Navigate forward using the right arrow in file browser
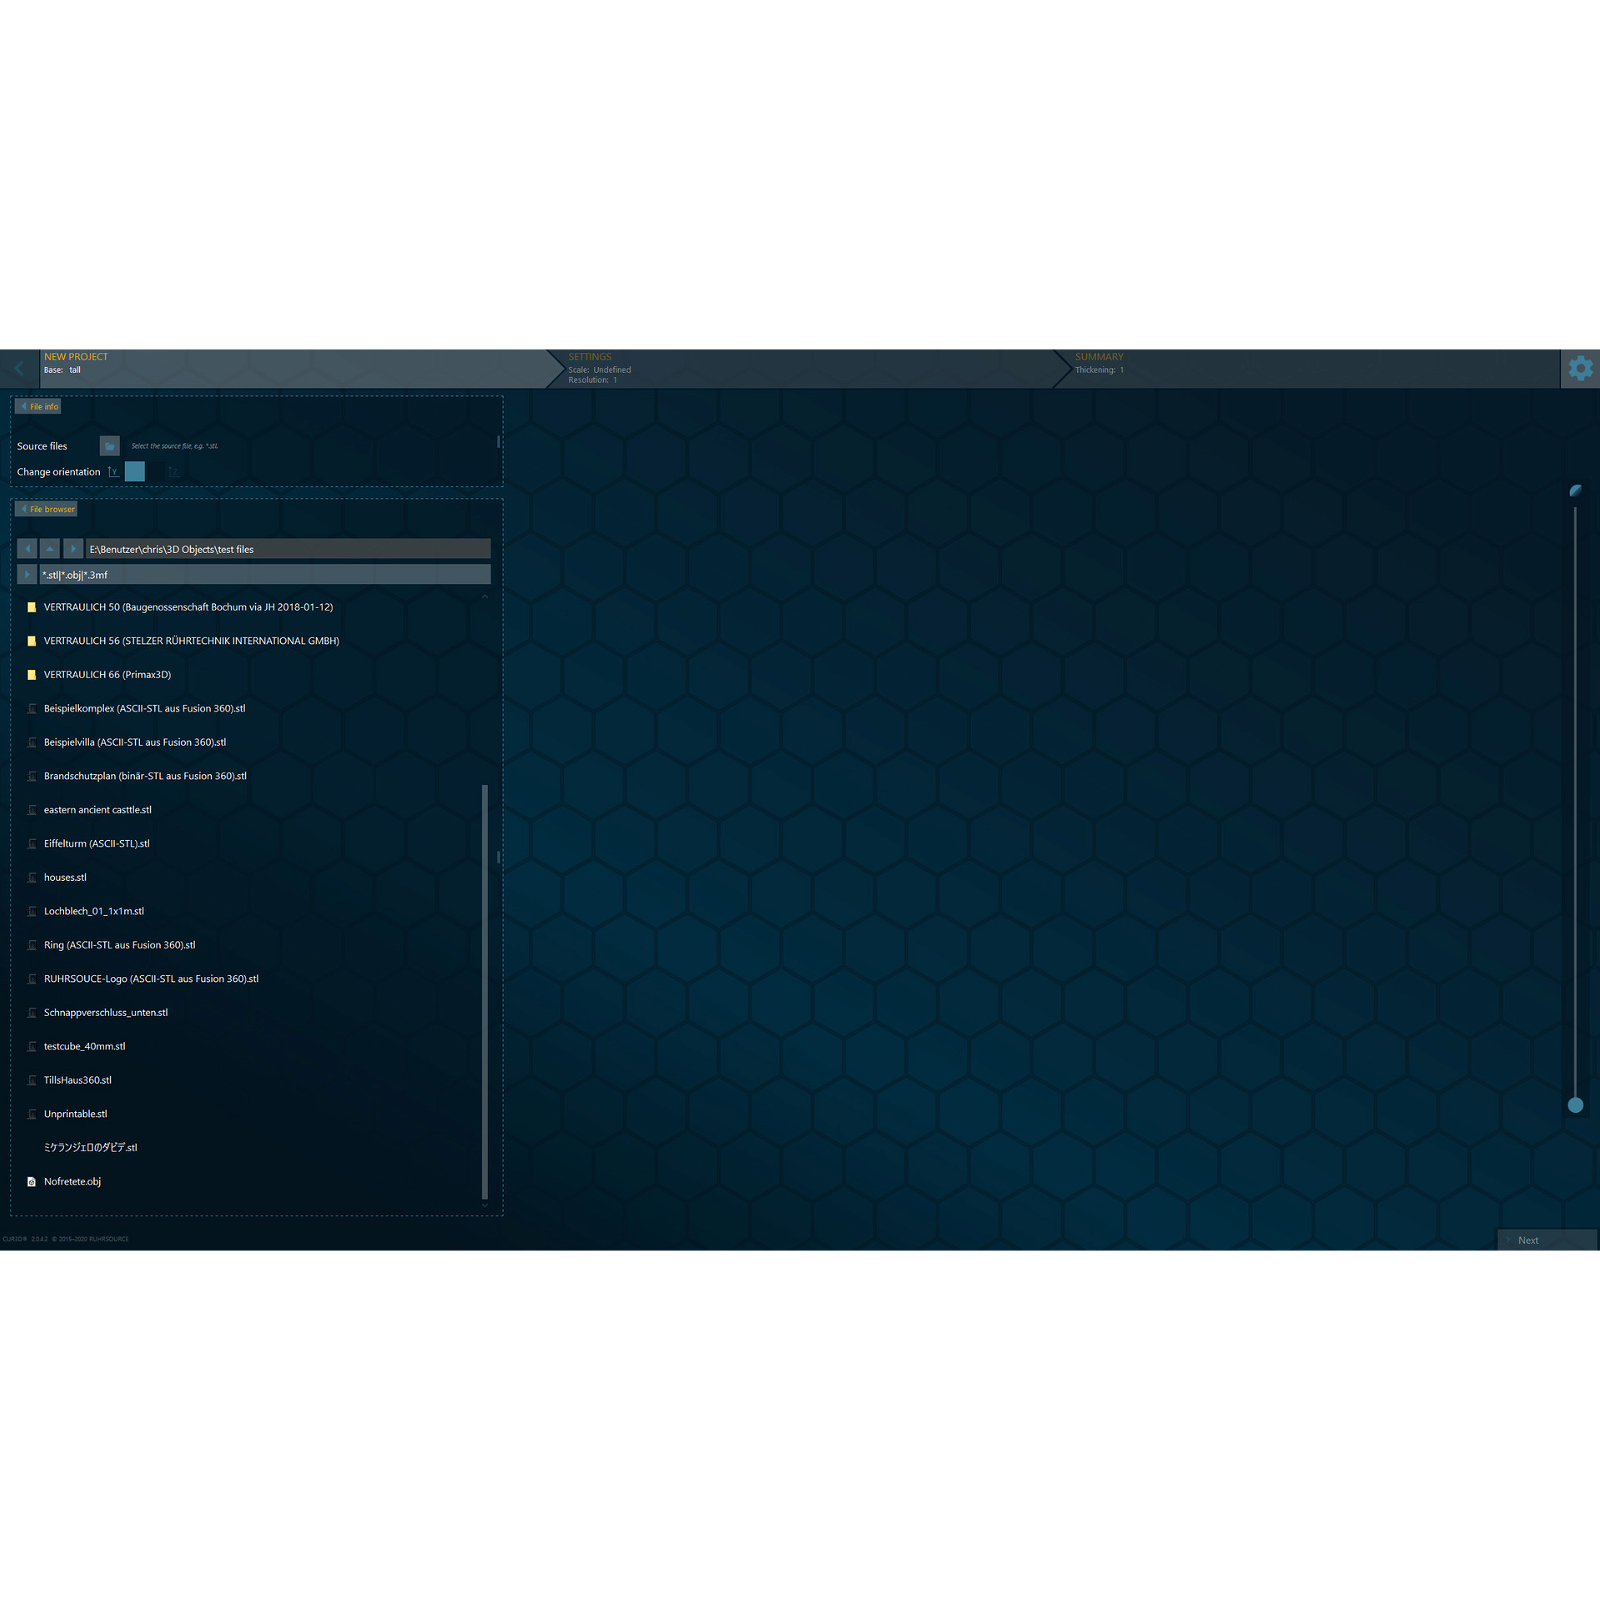Image resolution: width=1600 pixels, height=1600 pixels. tap(72, 548)
